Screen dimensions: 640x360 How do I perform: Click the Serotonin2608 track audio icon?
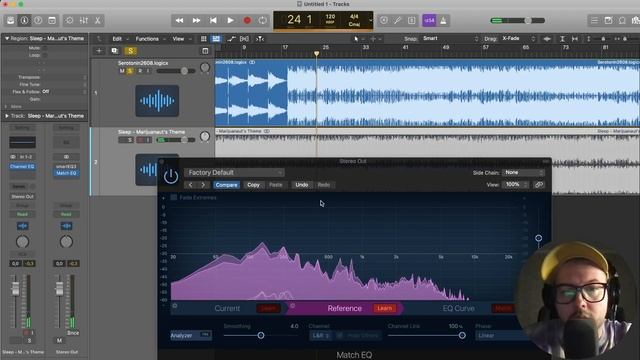click(157, 100)
